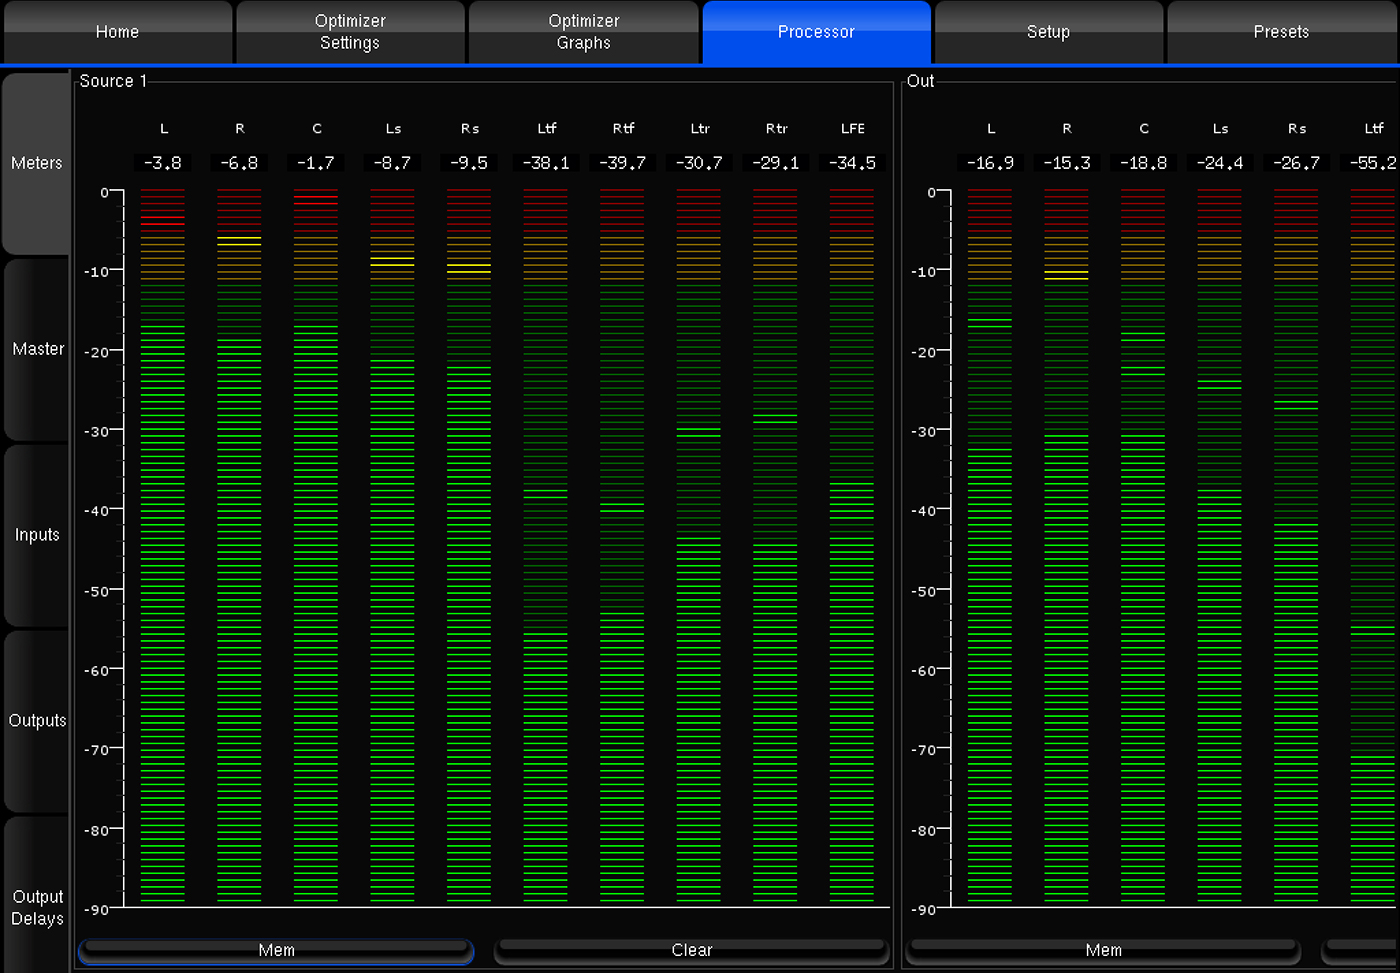Go to the Setup tab
The height and width of the screenshot is (973, 1400).
click(x=1048, y=32)
